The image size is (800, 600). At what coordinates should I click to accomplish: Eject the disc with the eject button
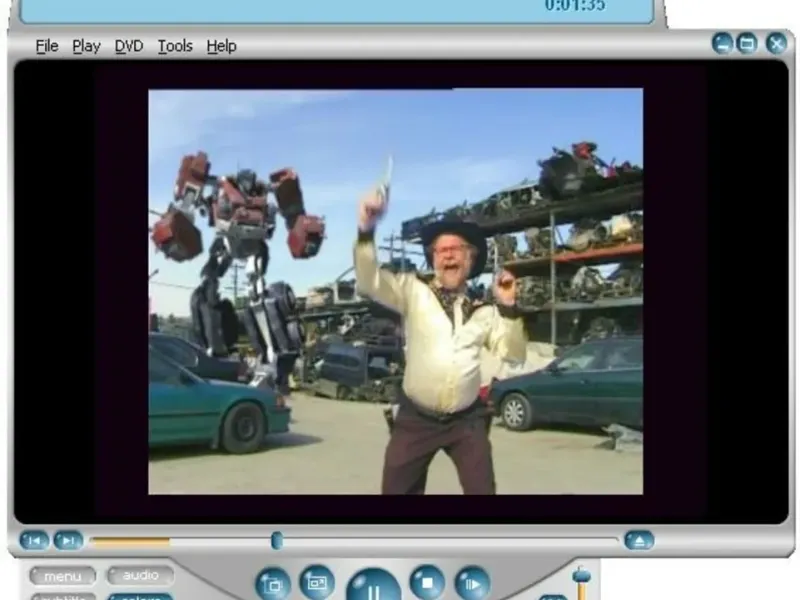pyautogui.click(x=639, y=540)
